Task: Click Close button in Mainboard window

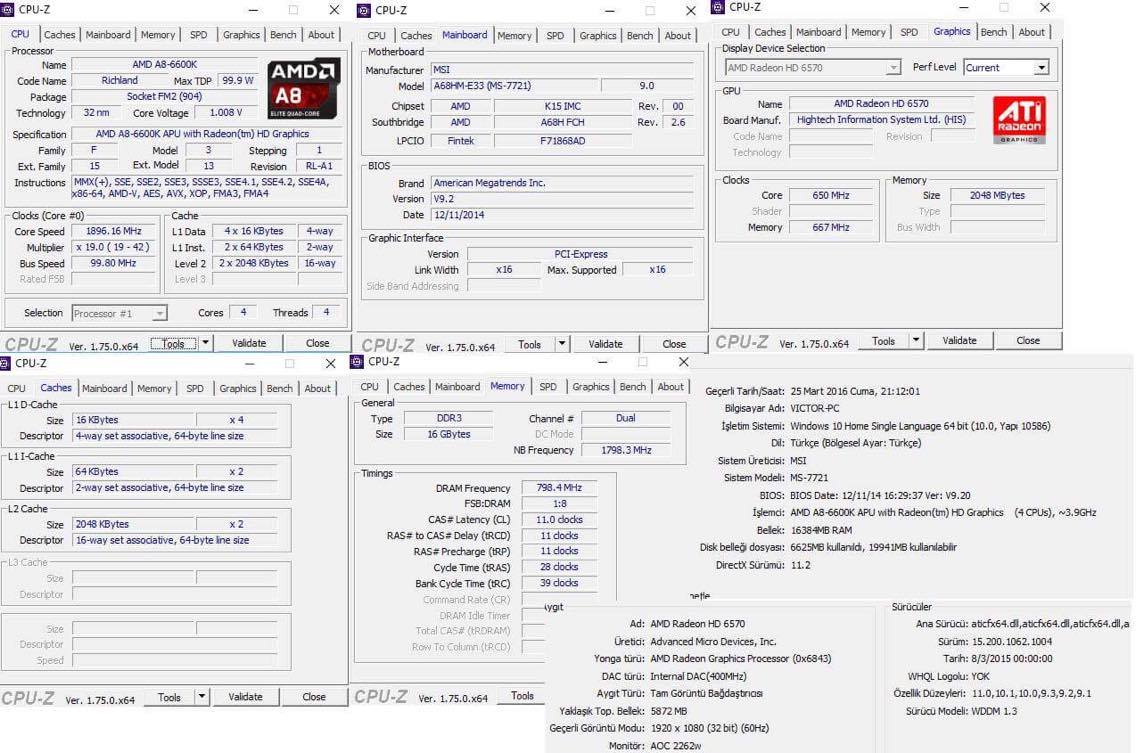Action: [x=674, y=344]
